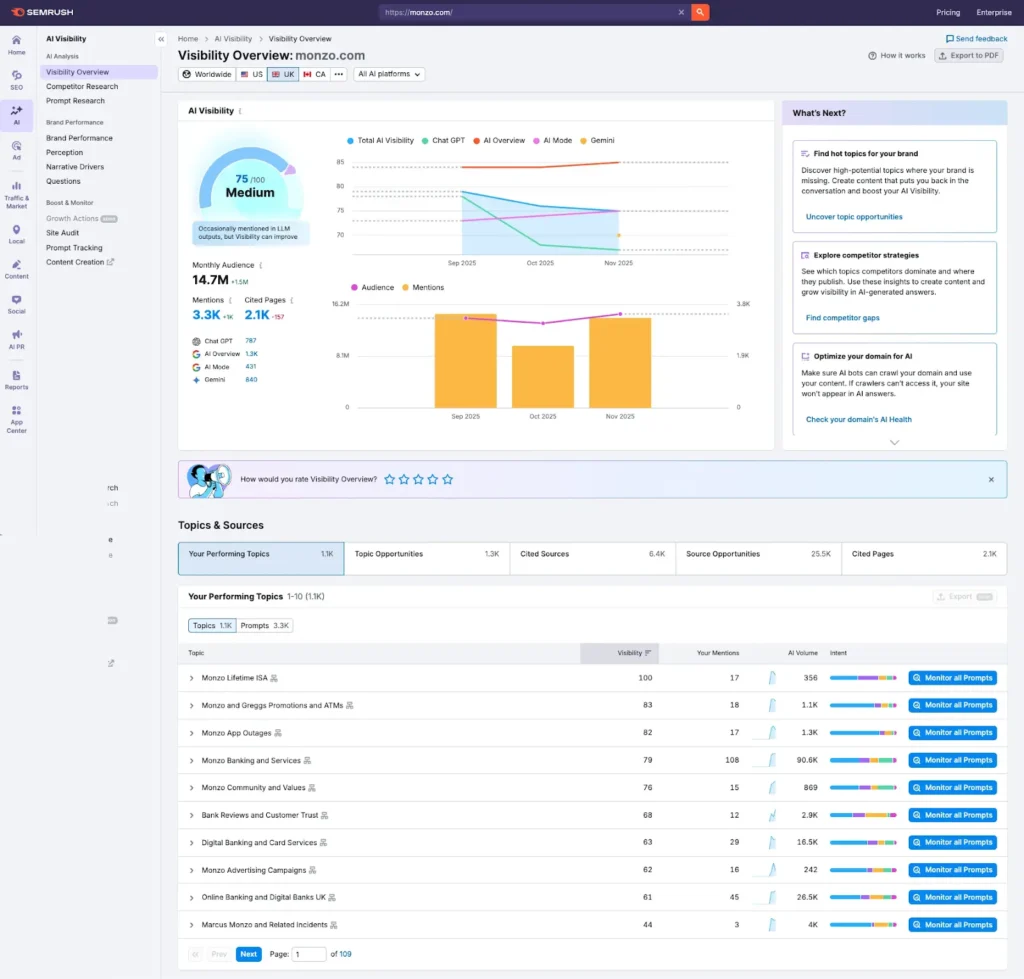Click the orange search button
Screen dimensions: 1024x979
tap(700, 12)
